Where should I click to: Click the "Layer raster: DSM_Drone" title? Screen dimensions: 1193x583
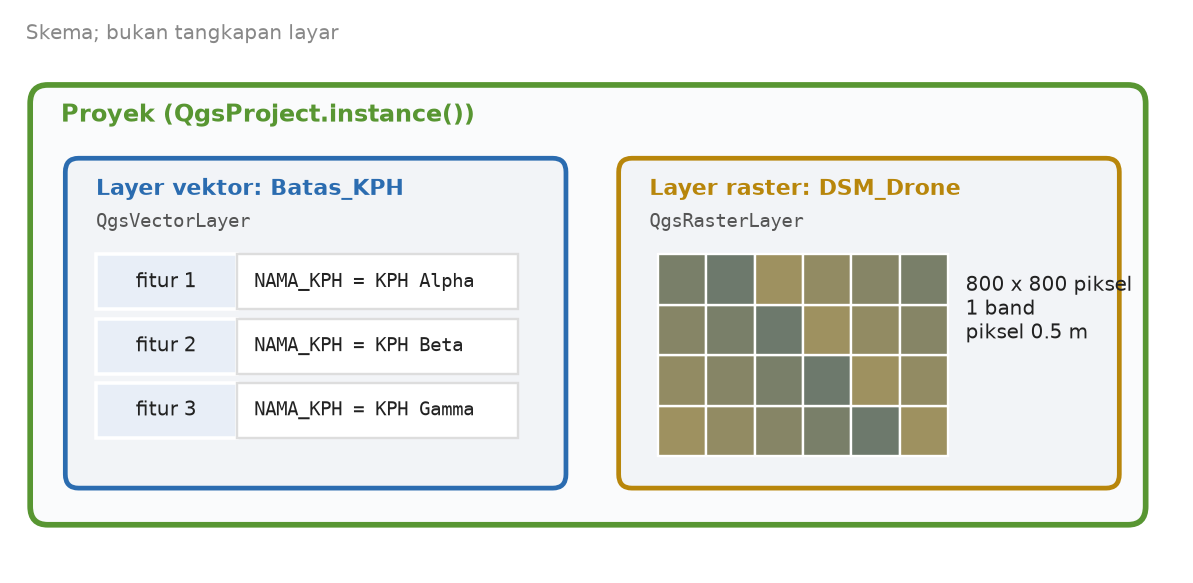(805, 187)
